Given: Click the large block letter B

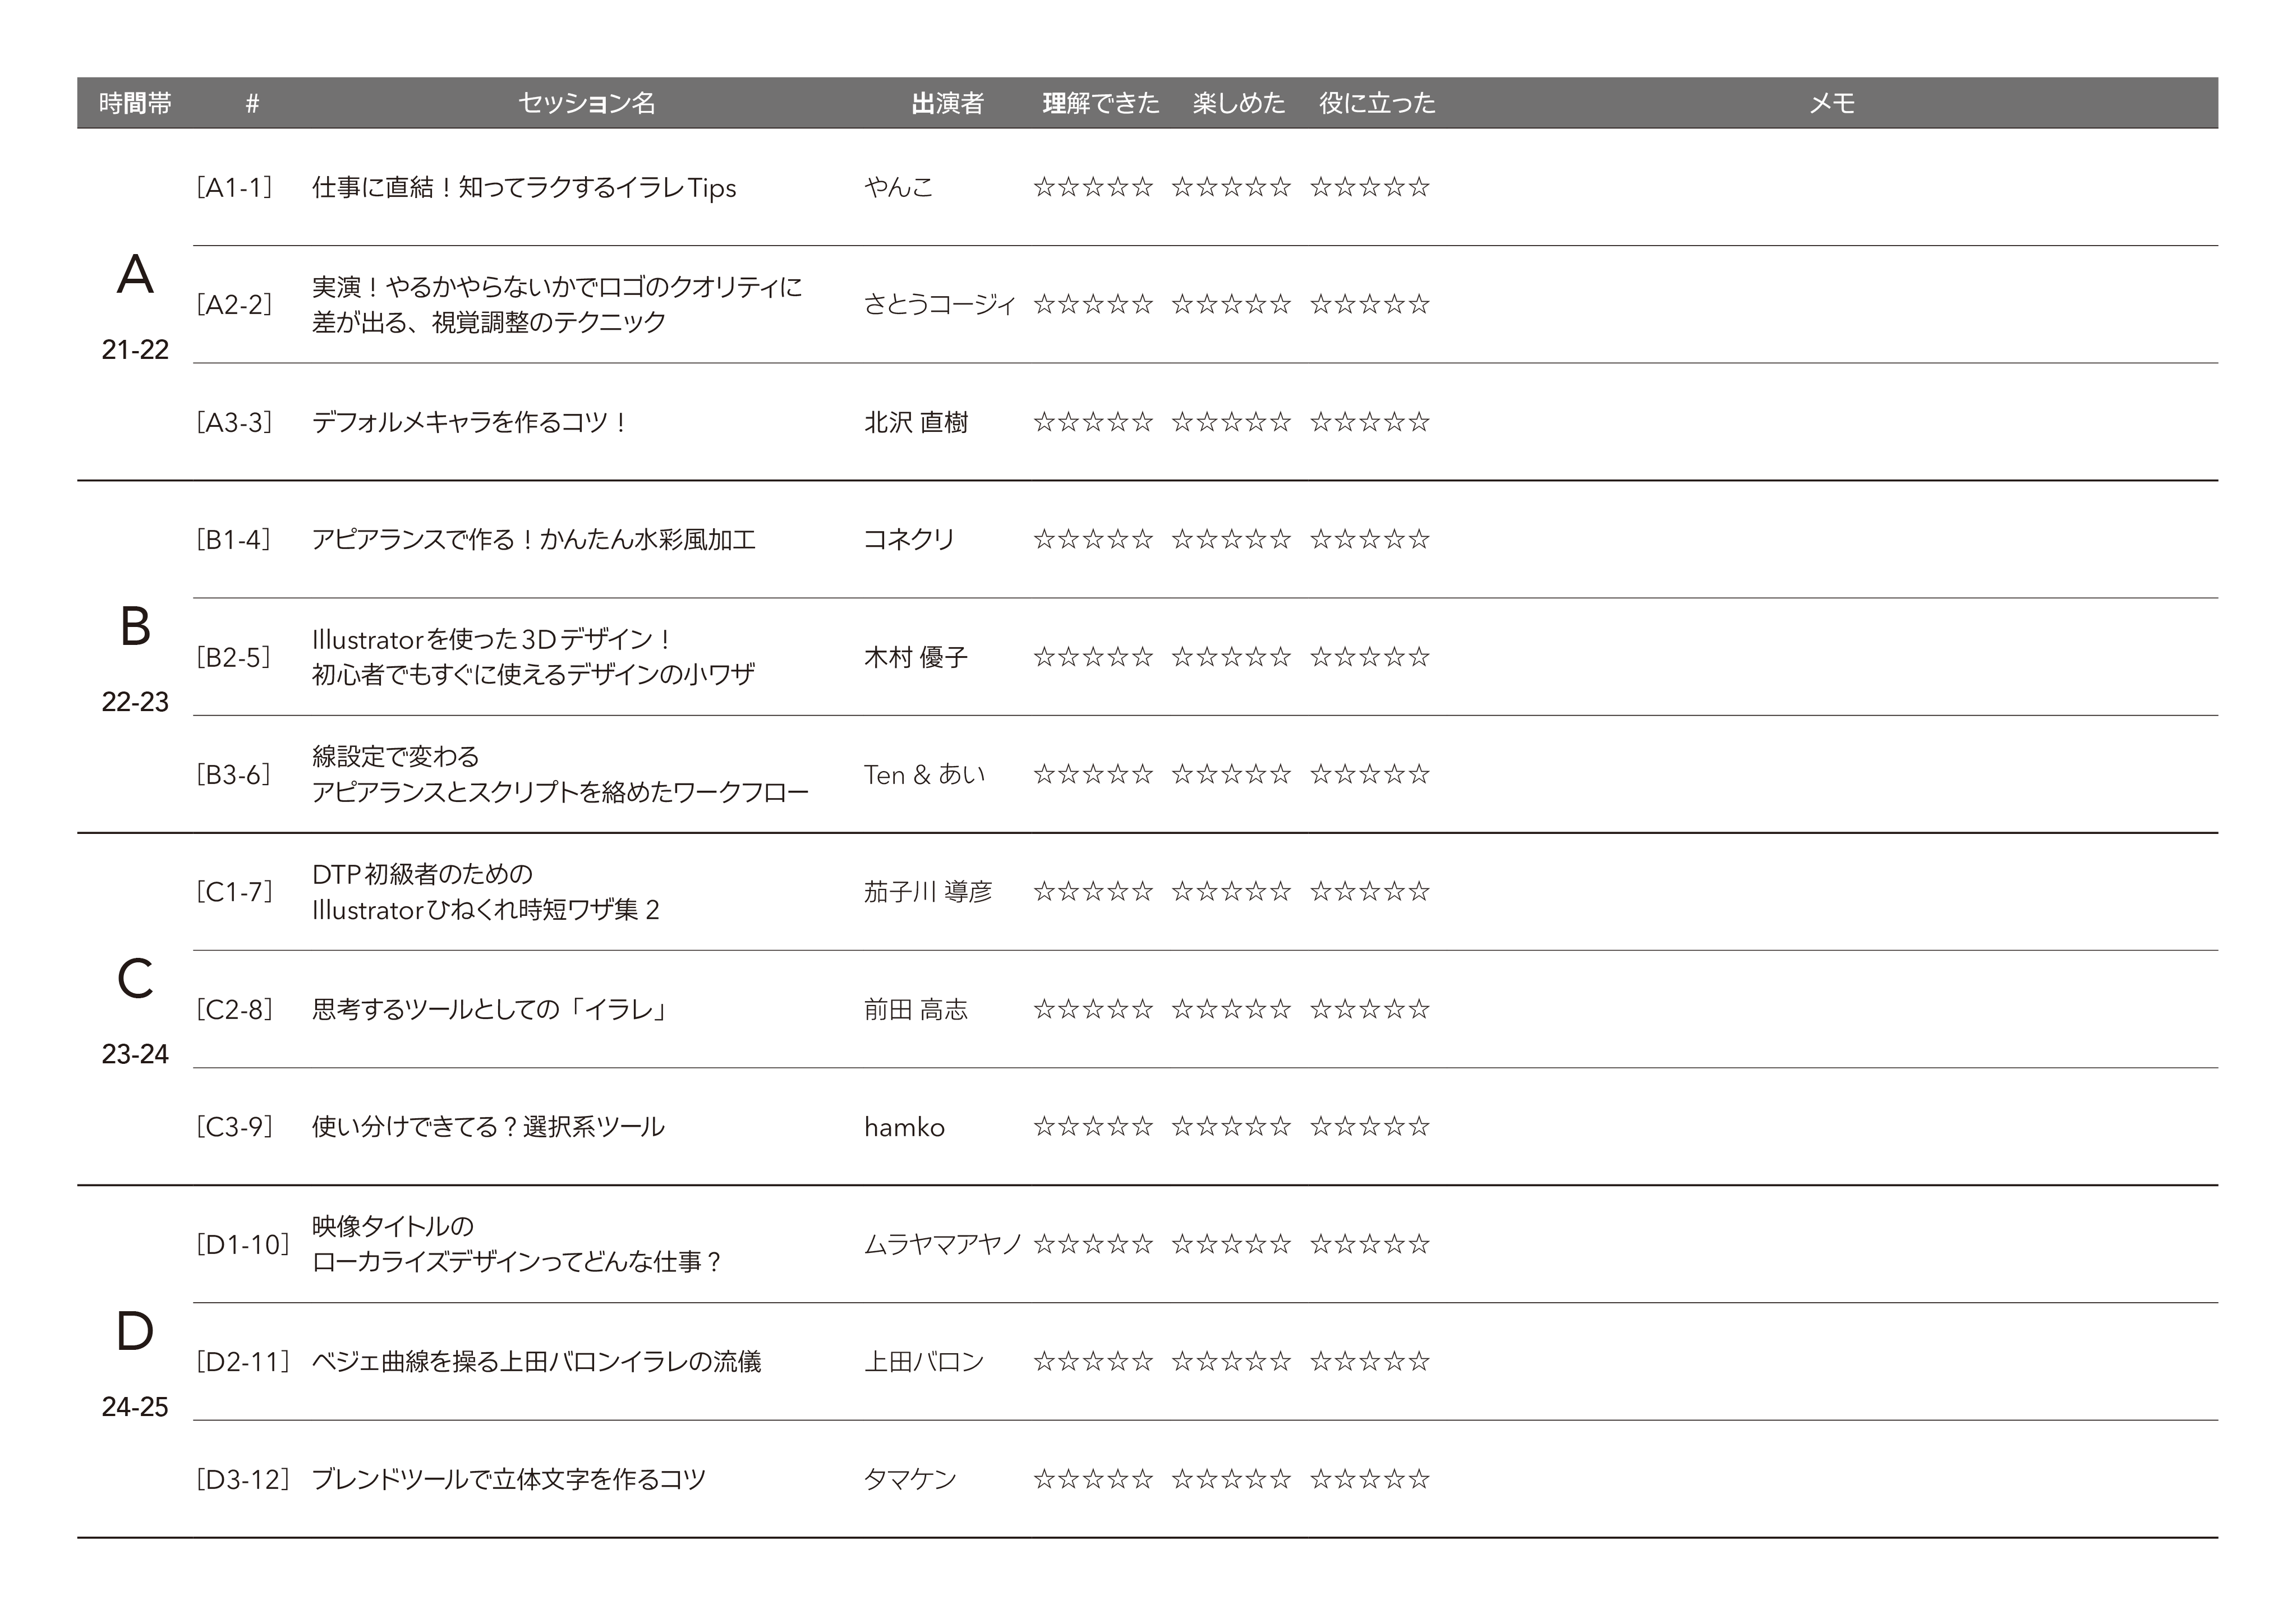Looking at the screenshot, I should tap(135, 626).
